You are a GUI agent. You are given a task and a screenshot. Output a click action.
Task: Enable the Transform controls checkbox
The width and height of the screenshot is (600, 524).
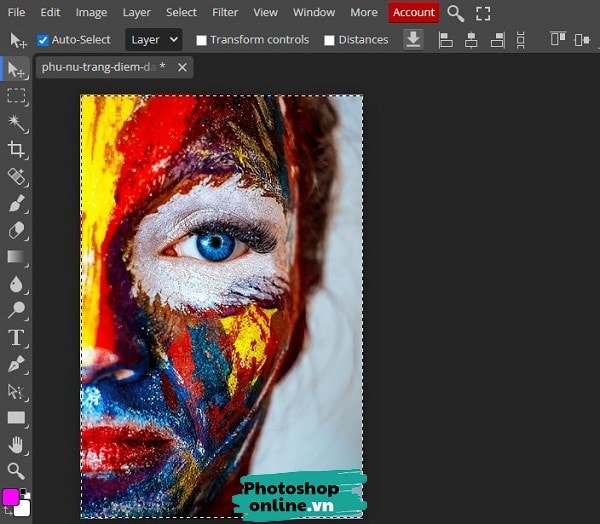point(202,40)
